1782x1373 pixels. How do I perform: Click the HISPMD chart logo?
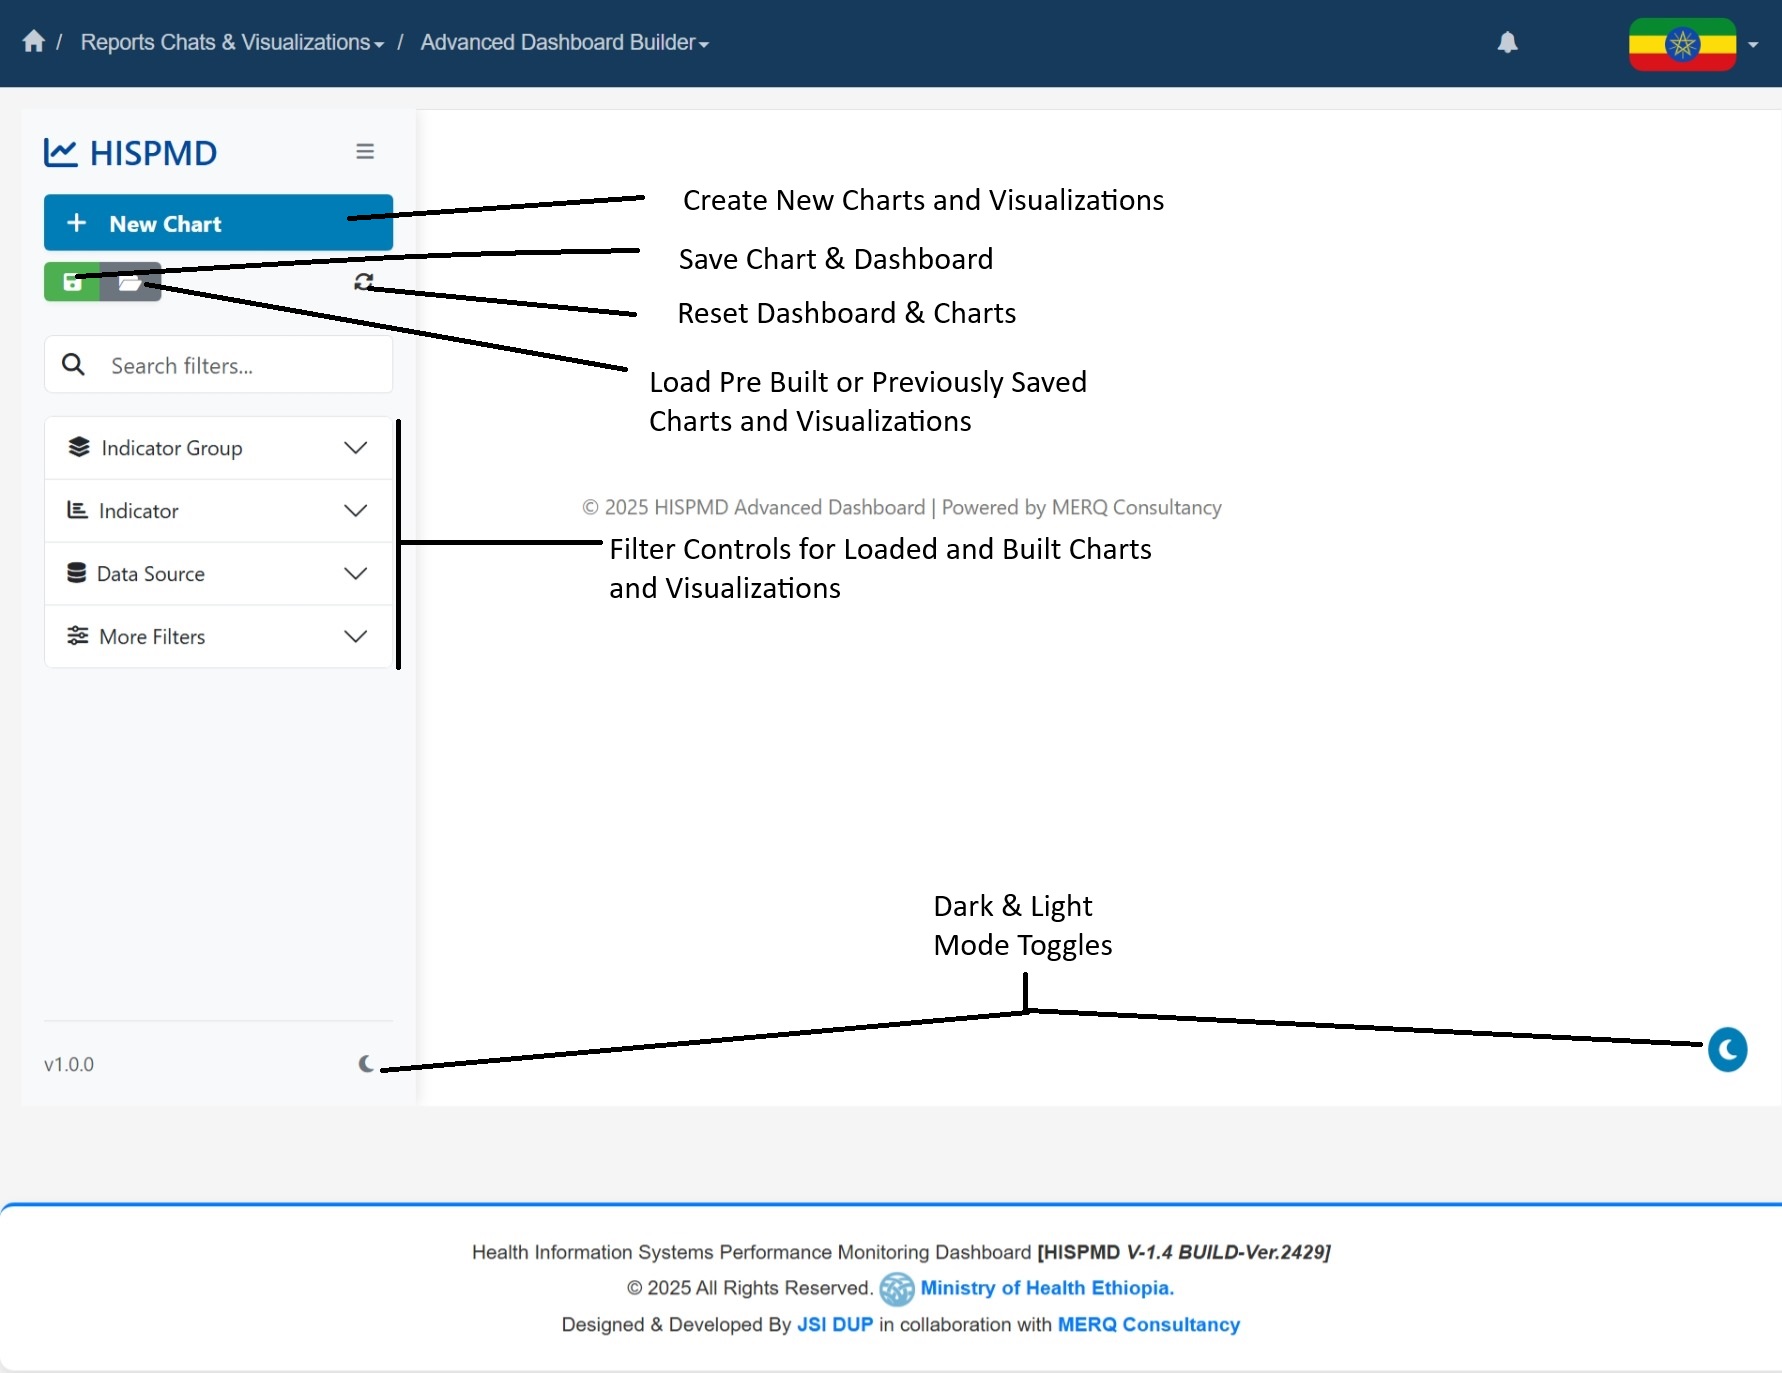click(131, 153)
